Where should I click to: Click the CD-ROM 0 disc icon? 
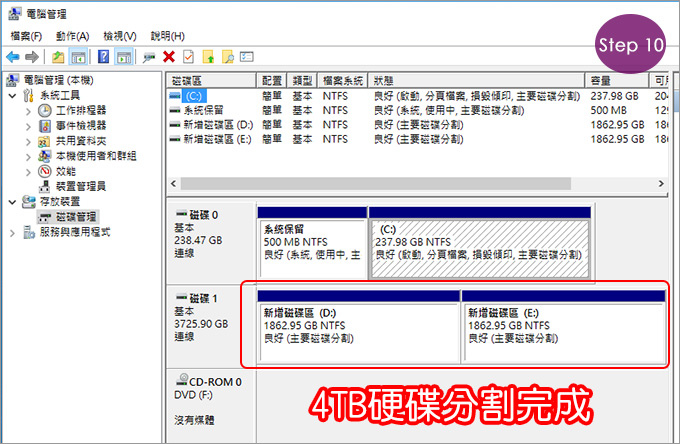point(182,379)
